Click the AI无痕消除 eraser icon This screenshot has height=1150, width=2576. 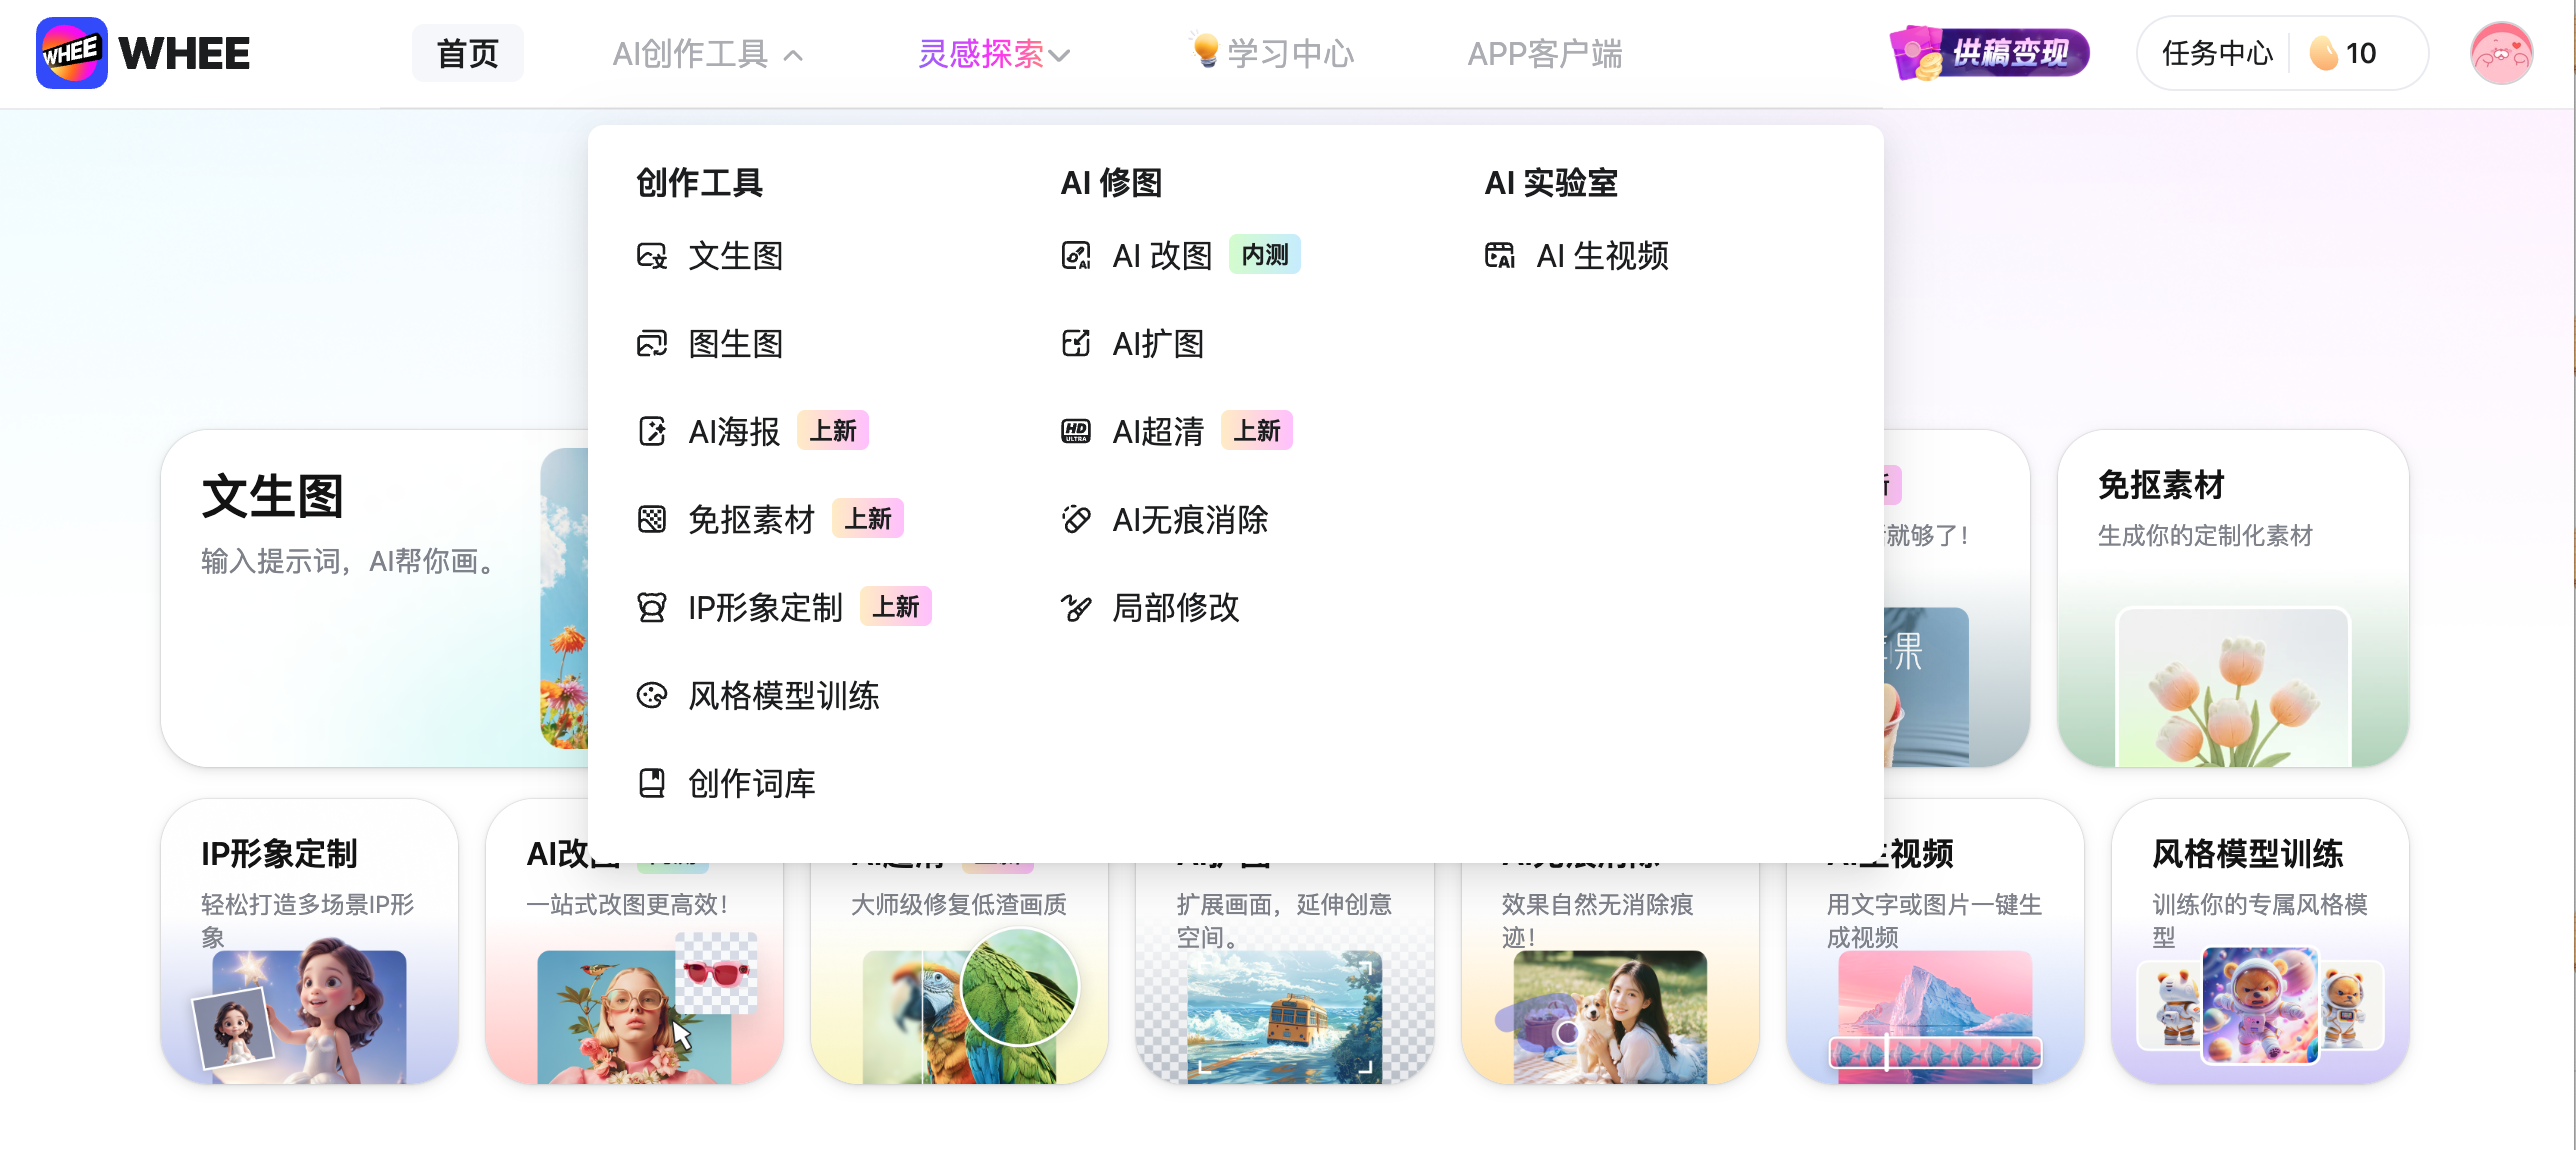[1076, 520]
